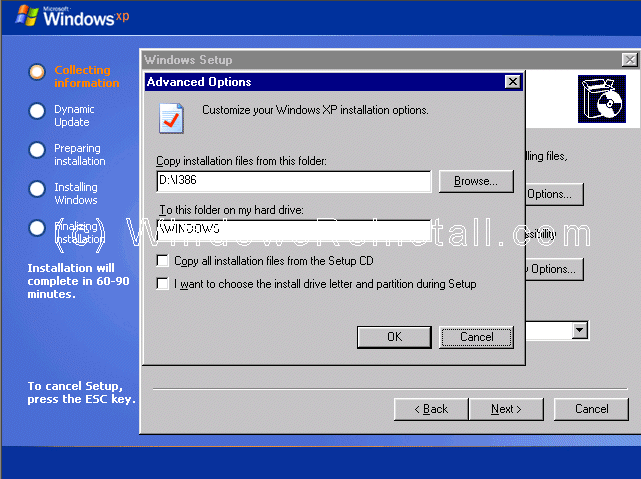
Task: Expand the dropdown arrow in Windows Setup
Action: (x=579, y=330)
